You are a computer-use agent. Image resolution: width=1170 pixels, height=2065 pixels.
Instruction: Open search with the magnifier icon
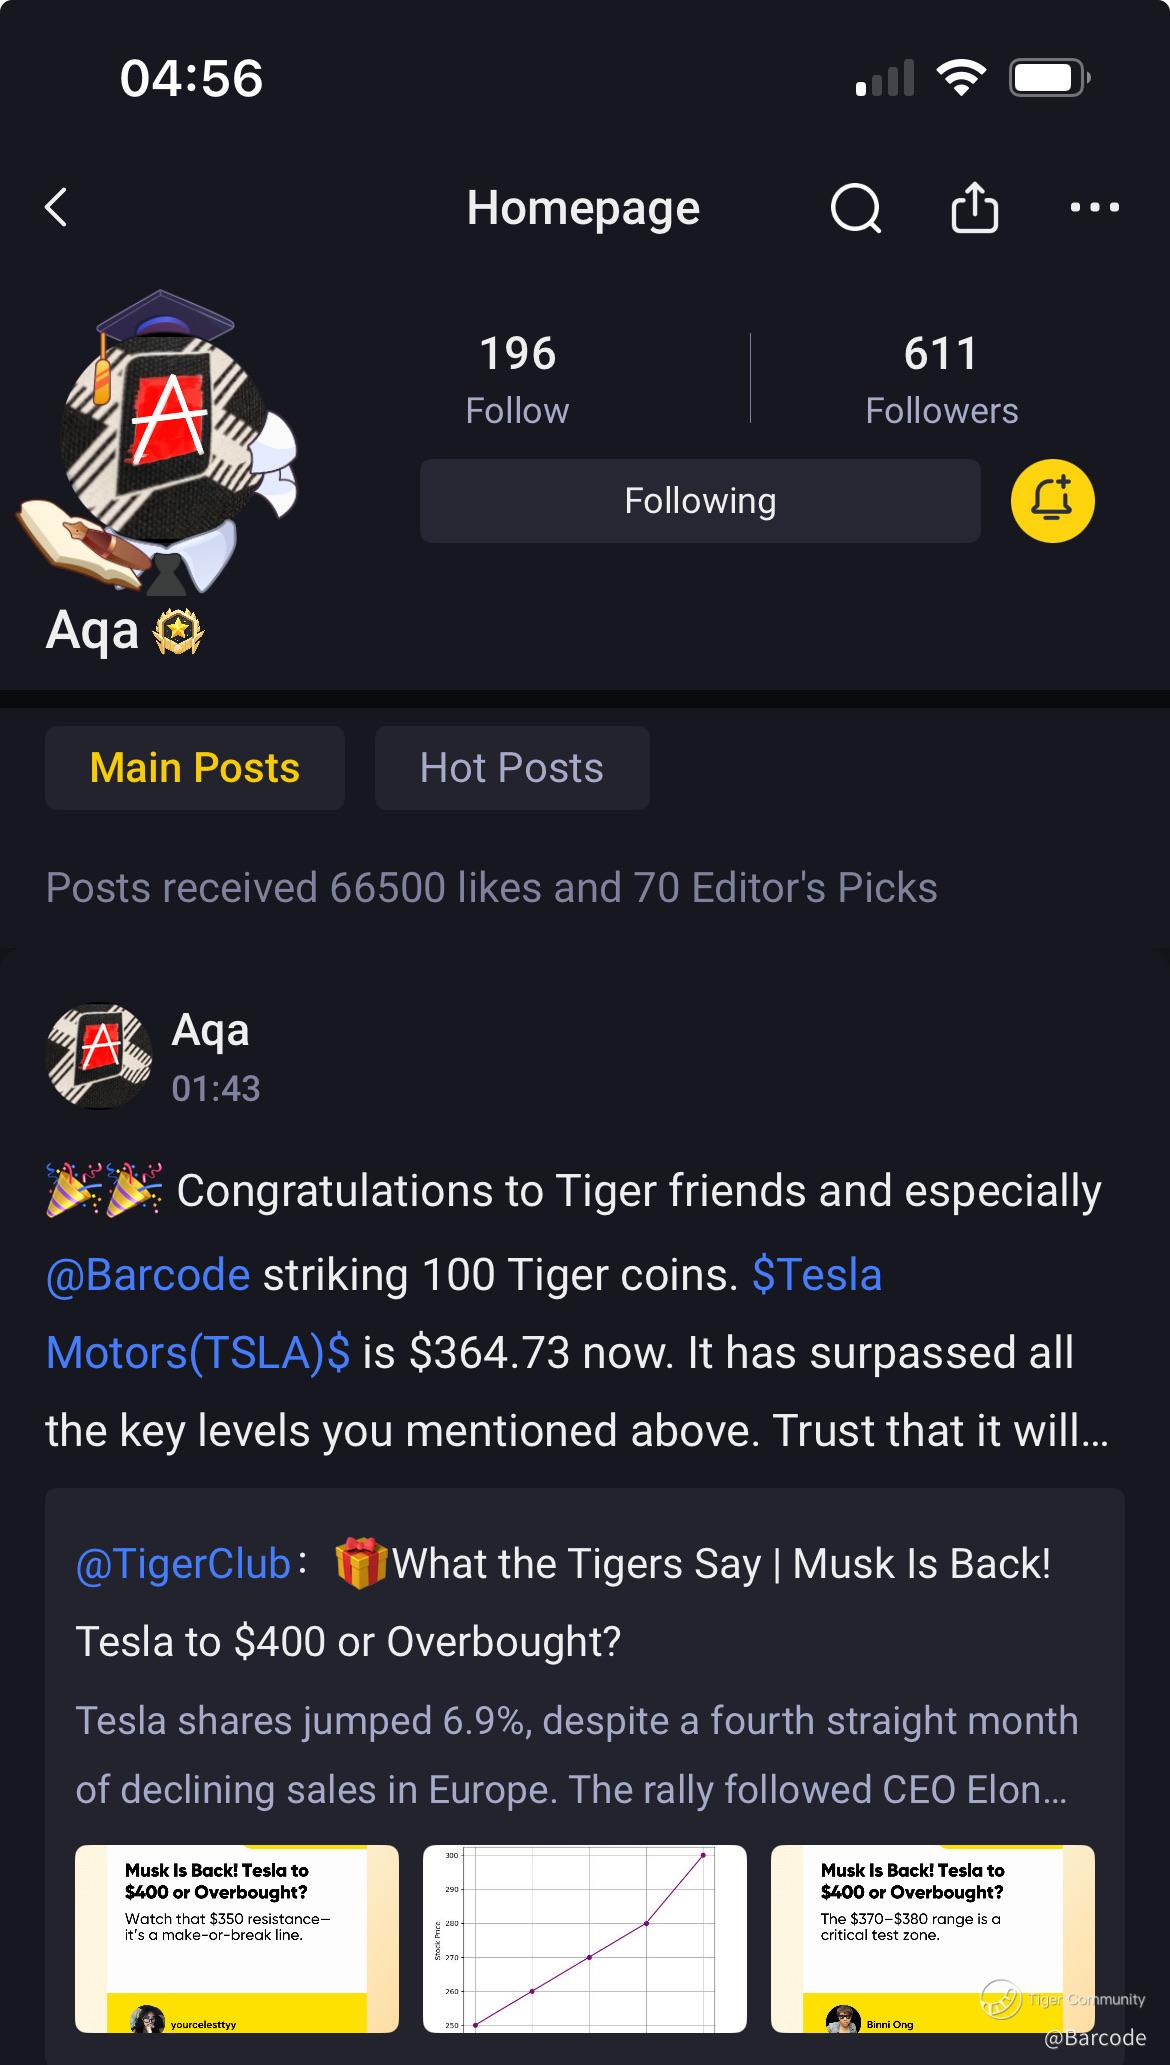(856, 209)
